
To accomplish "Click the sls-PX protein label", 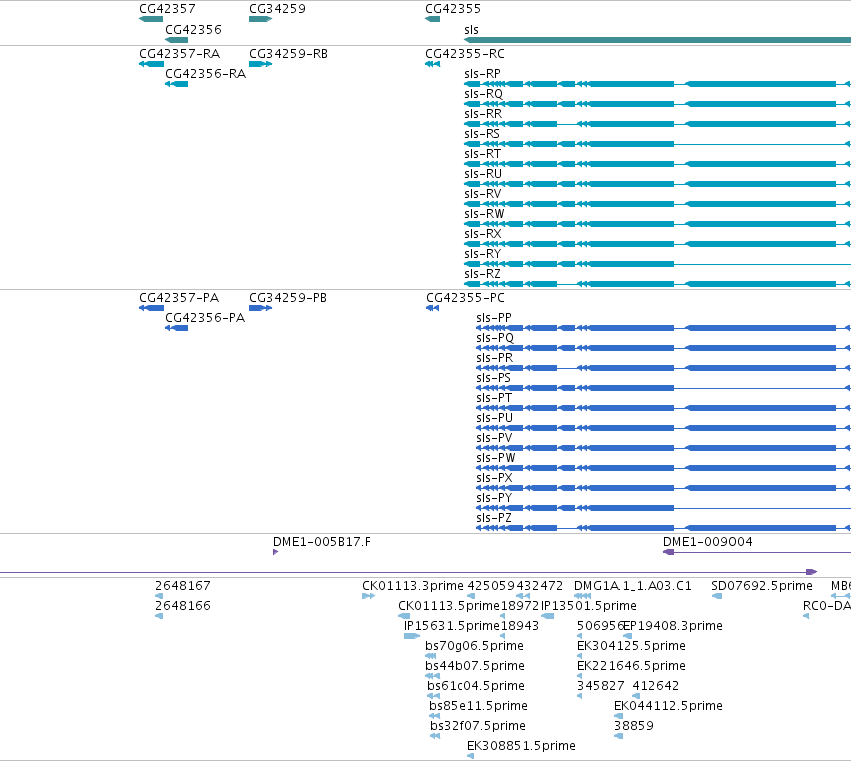I will click(494, 478).
